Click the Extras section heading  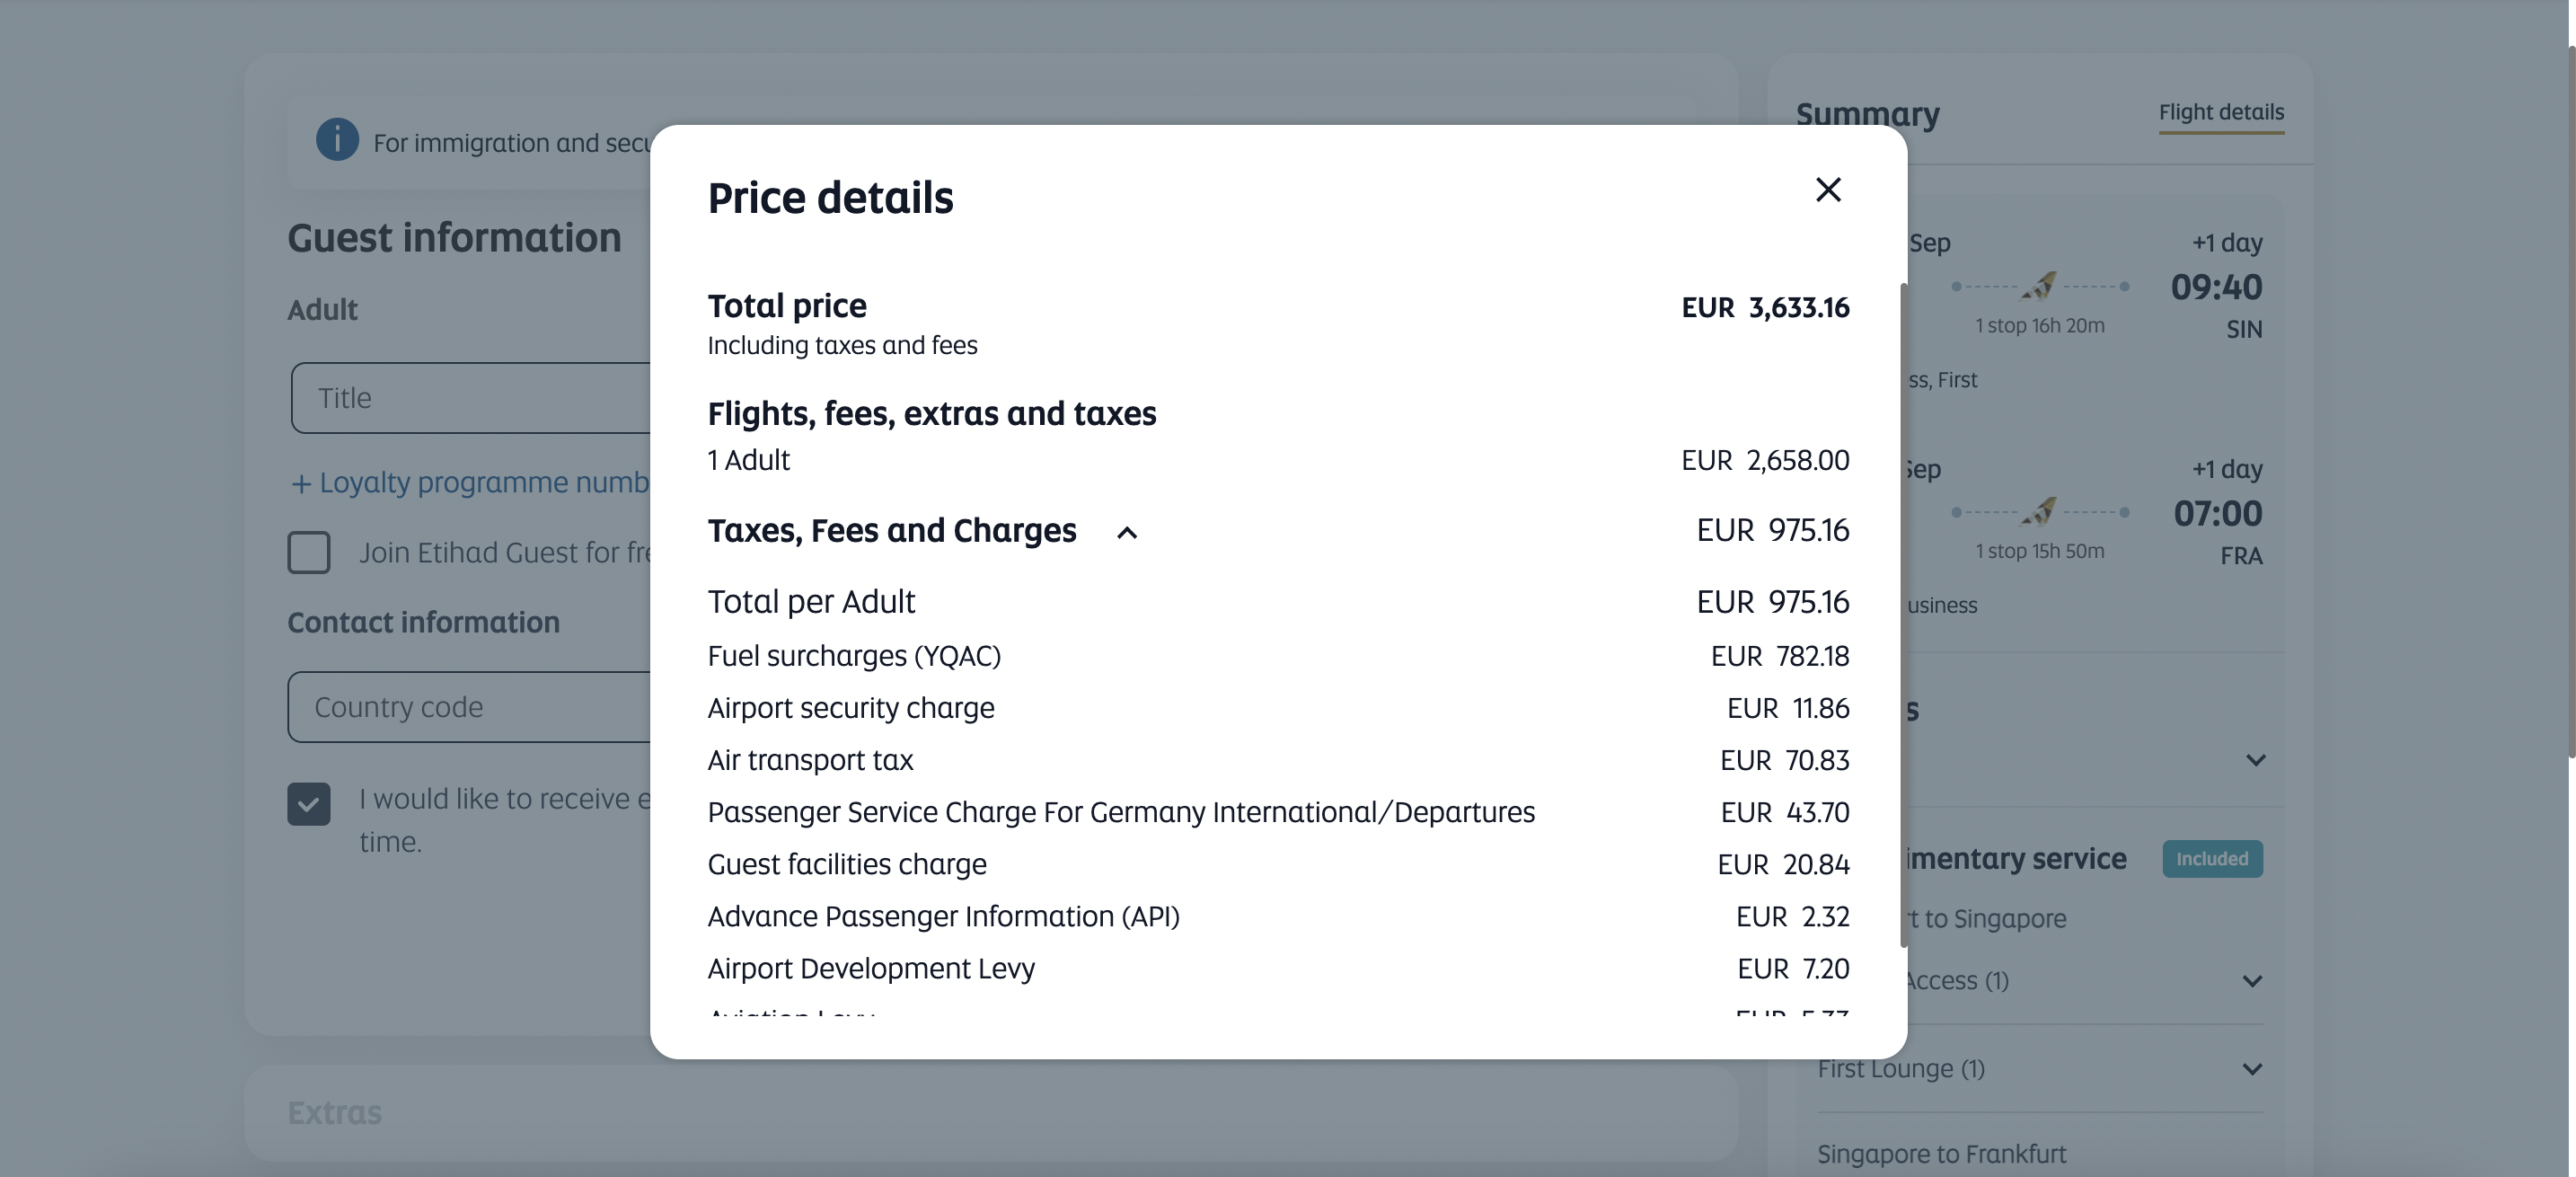(335, 1113)
